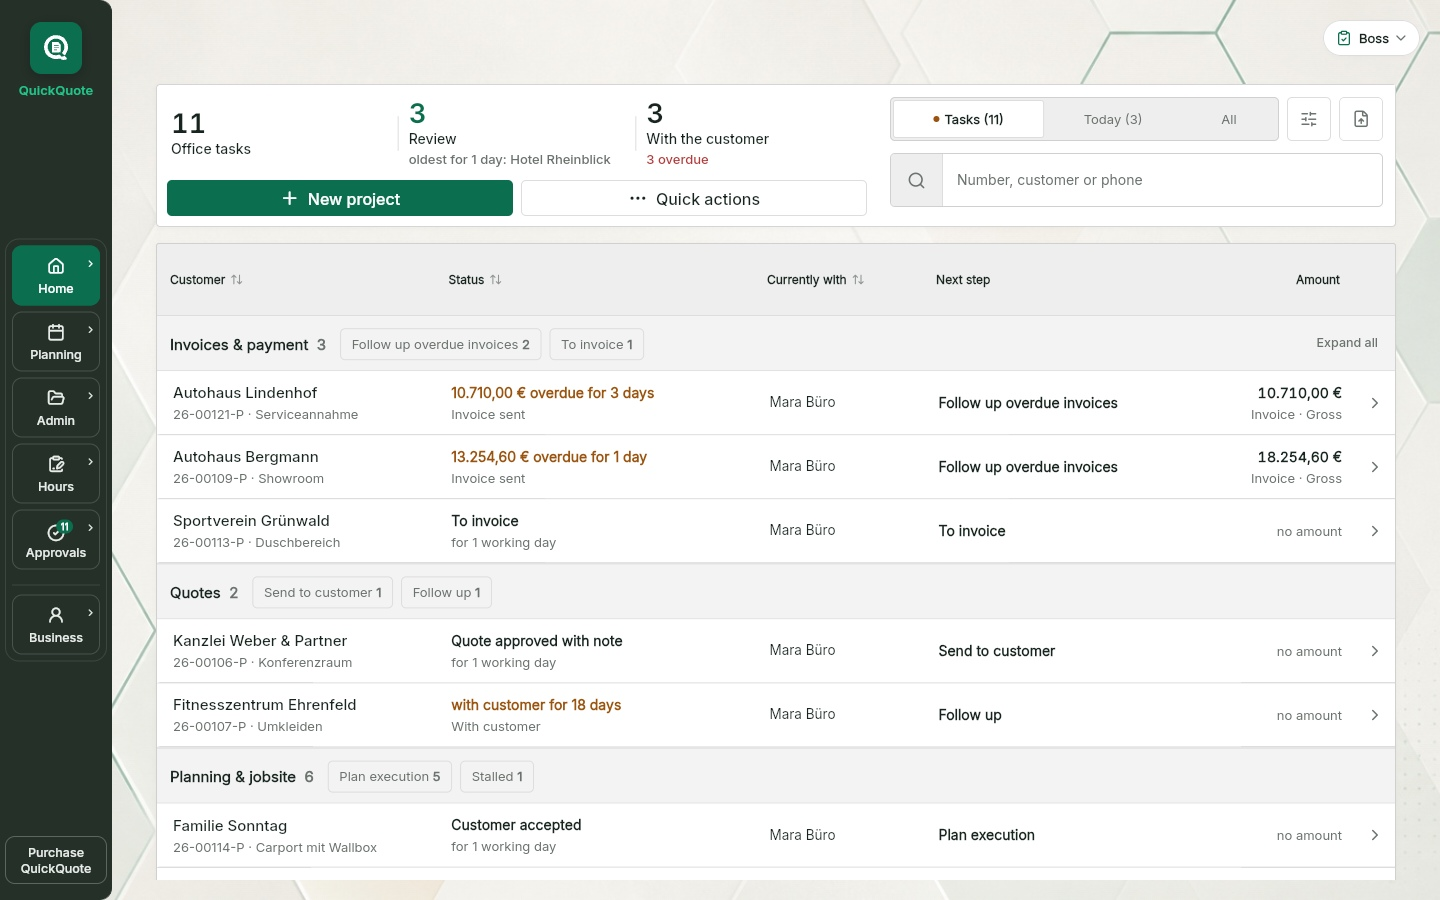Open the Hours tracking section
This screenshot has width=1440, height=900.
click(56, 473)
